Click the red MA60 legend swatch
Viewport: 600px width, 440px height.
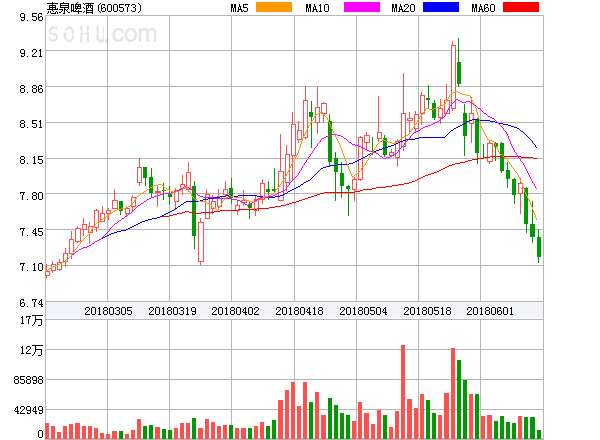[521, 7]
